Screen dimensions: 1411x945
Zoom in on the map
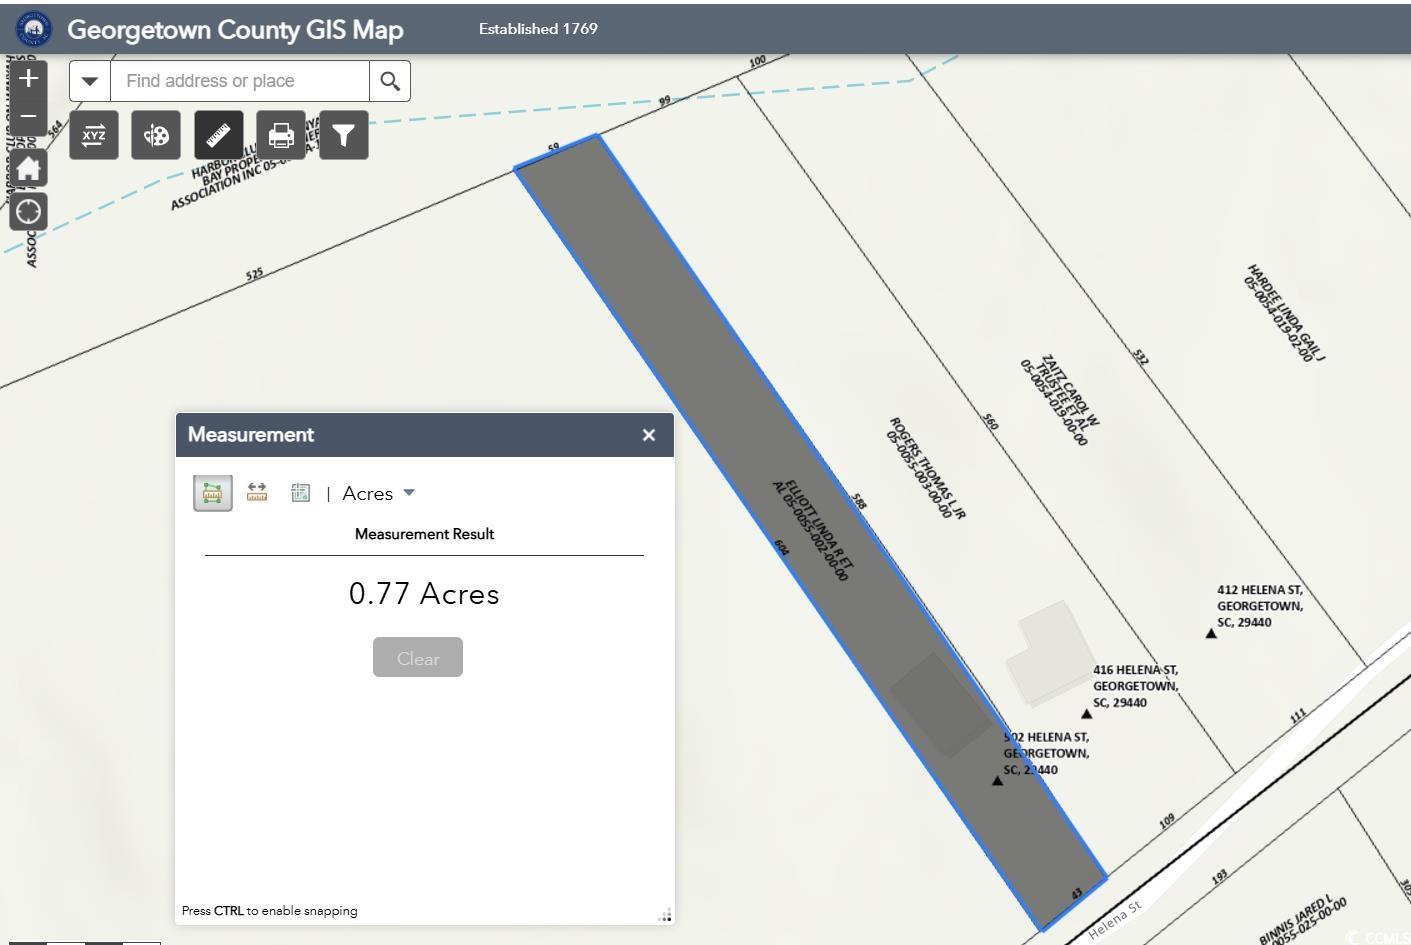point(28,79)
